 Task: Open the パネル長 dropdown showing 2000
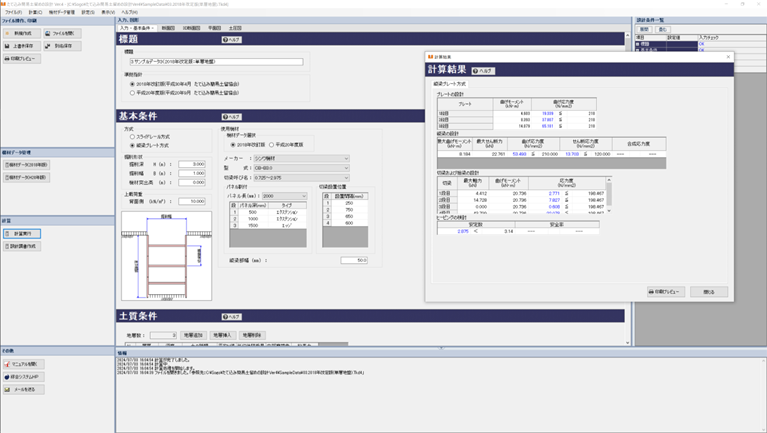[285, 196]
